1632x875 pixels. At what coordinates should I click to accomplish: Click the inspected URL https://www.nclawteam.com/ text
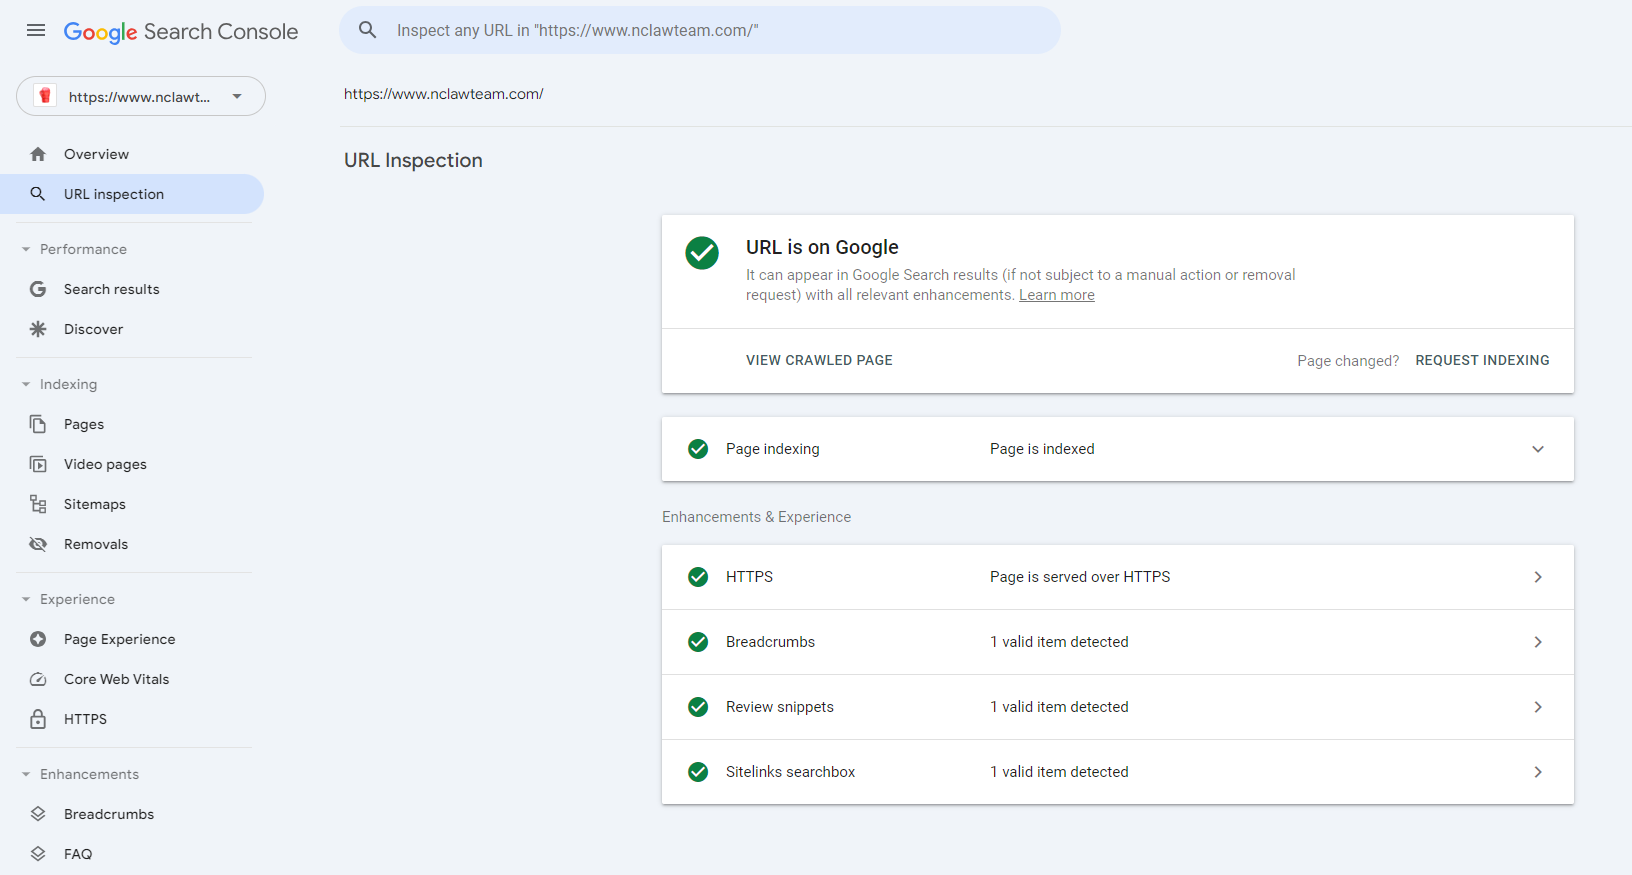tap(444, 94)
